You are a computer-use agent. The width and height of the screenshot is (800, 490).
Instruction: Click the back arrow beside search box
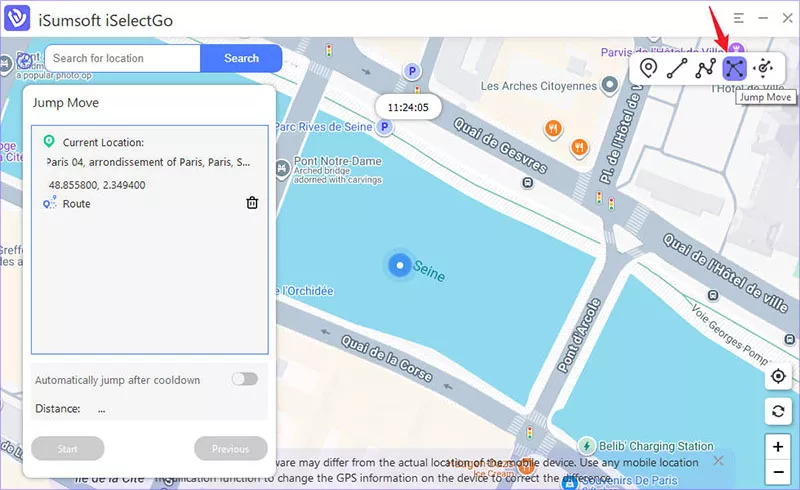[x=23, y=63]
